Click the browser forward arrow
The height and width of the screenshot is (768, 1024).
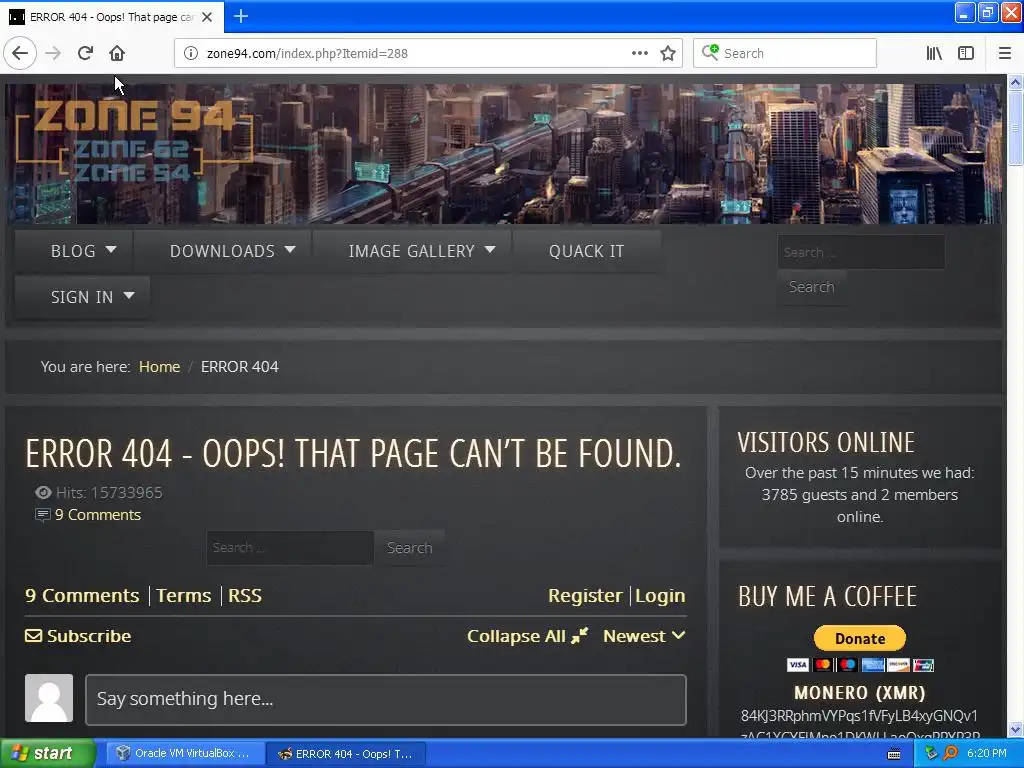[x=53, y=53]
